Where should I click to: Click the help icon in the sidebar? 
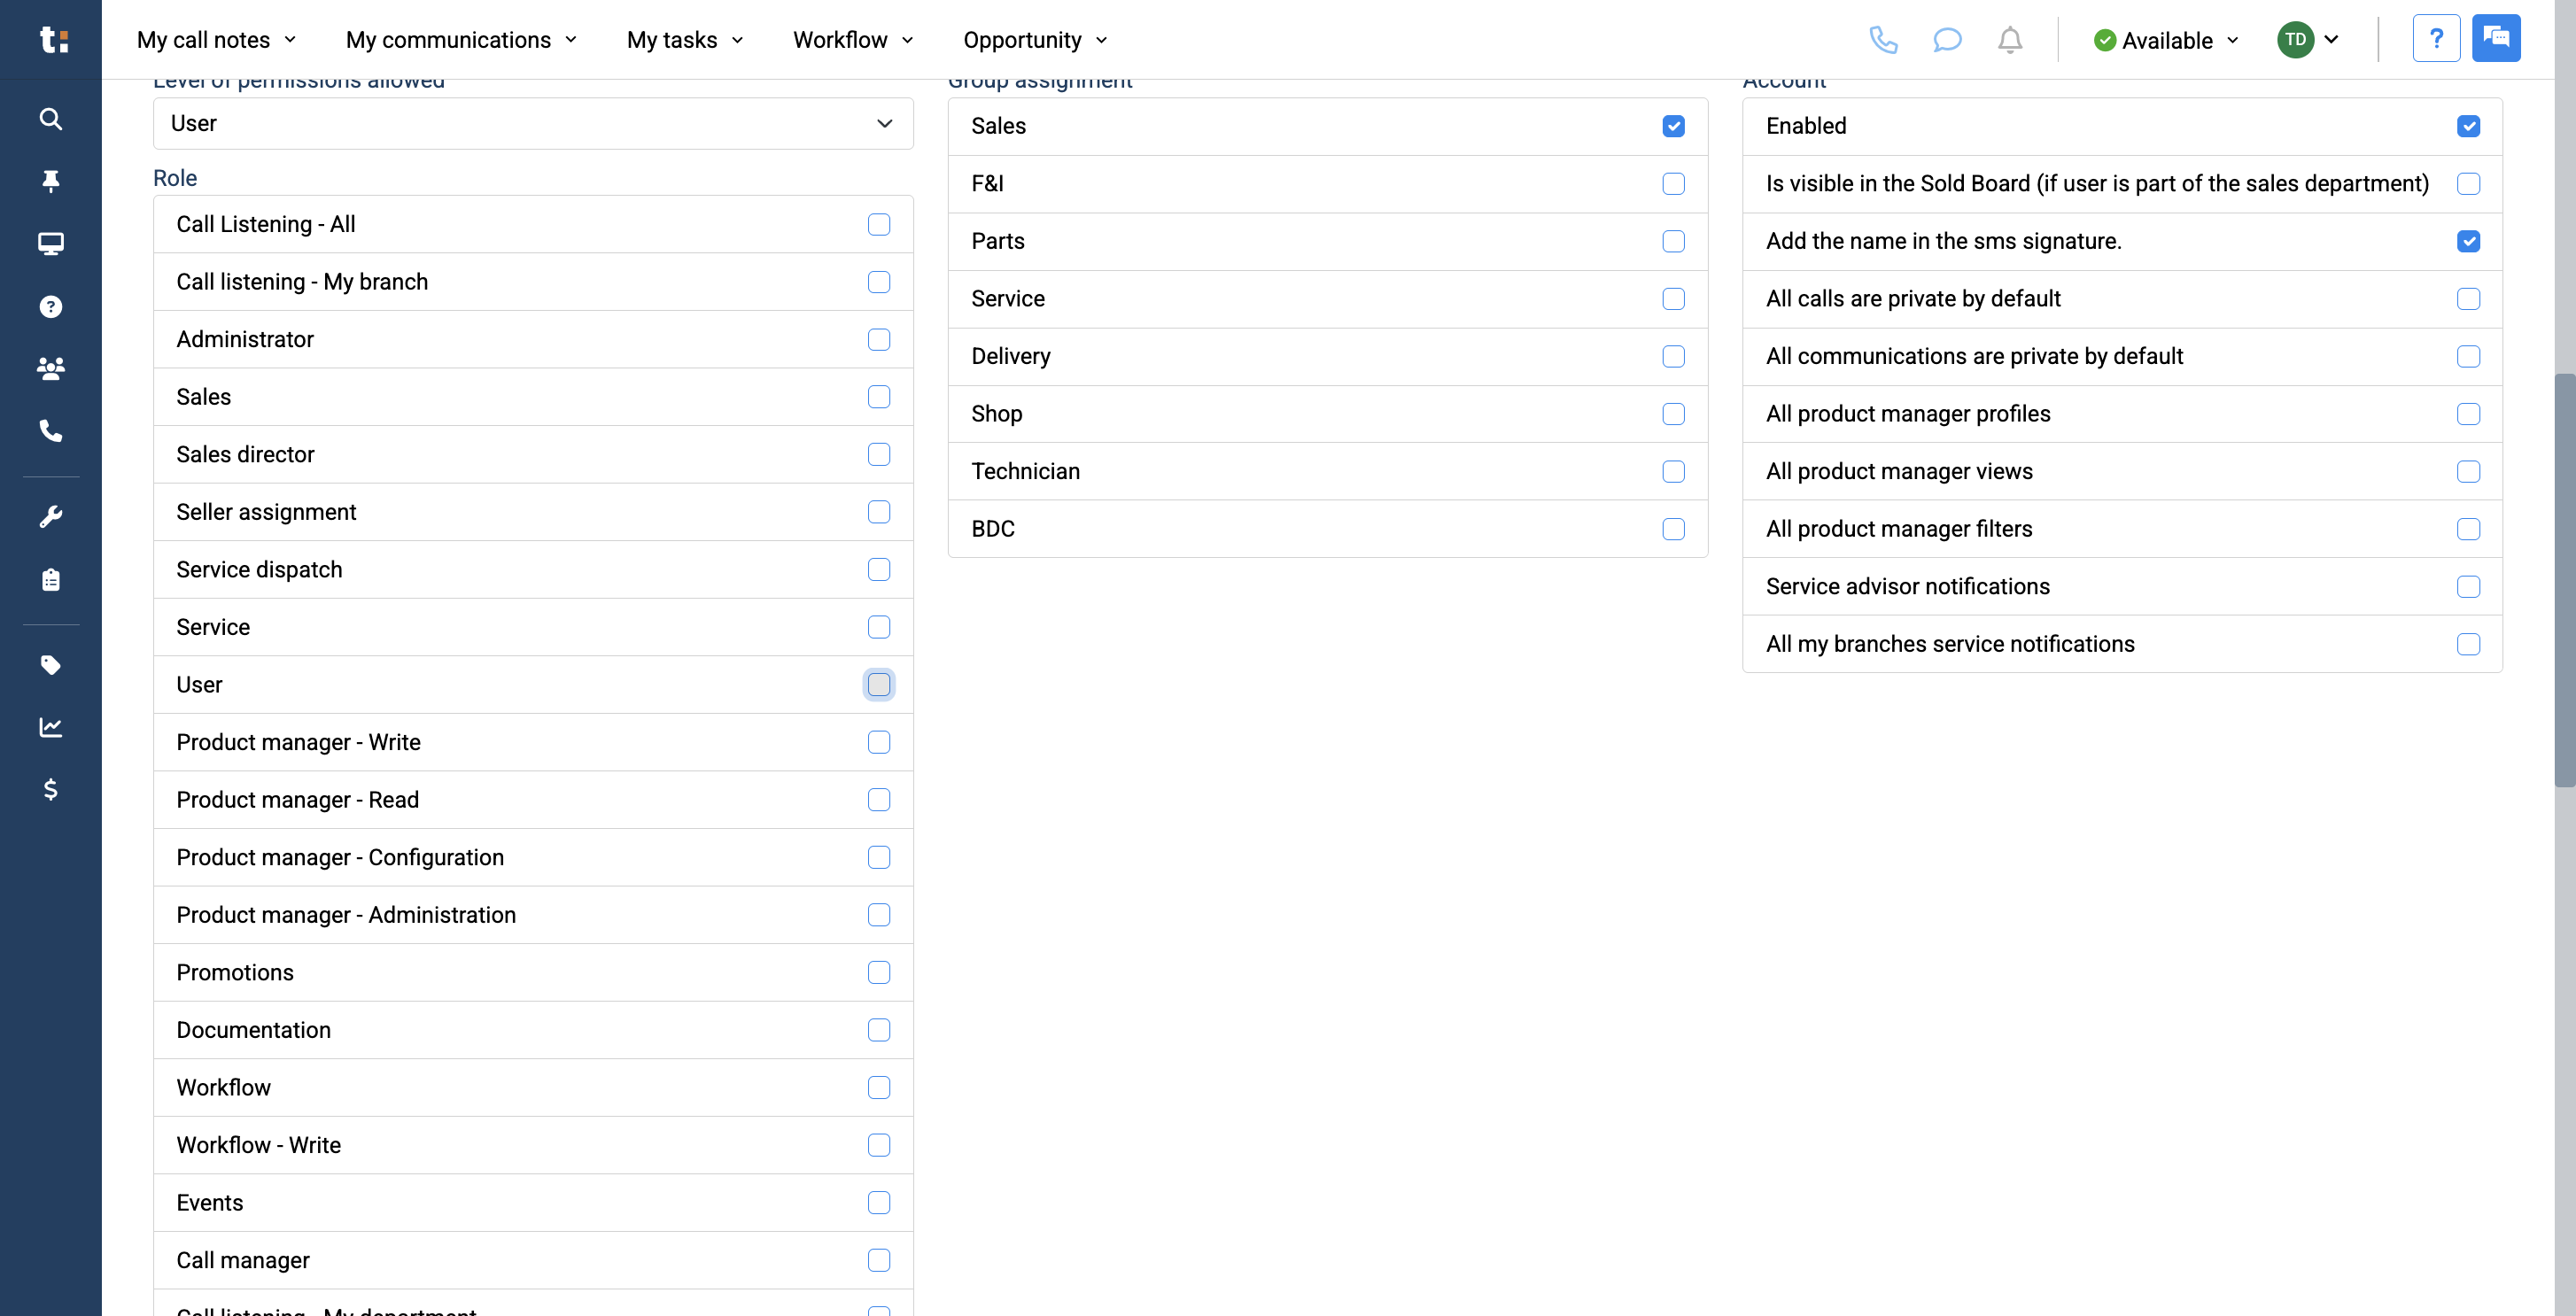pos(50,306)
